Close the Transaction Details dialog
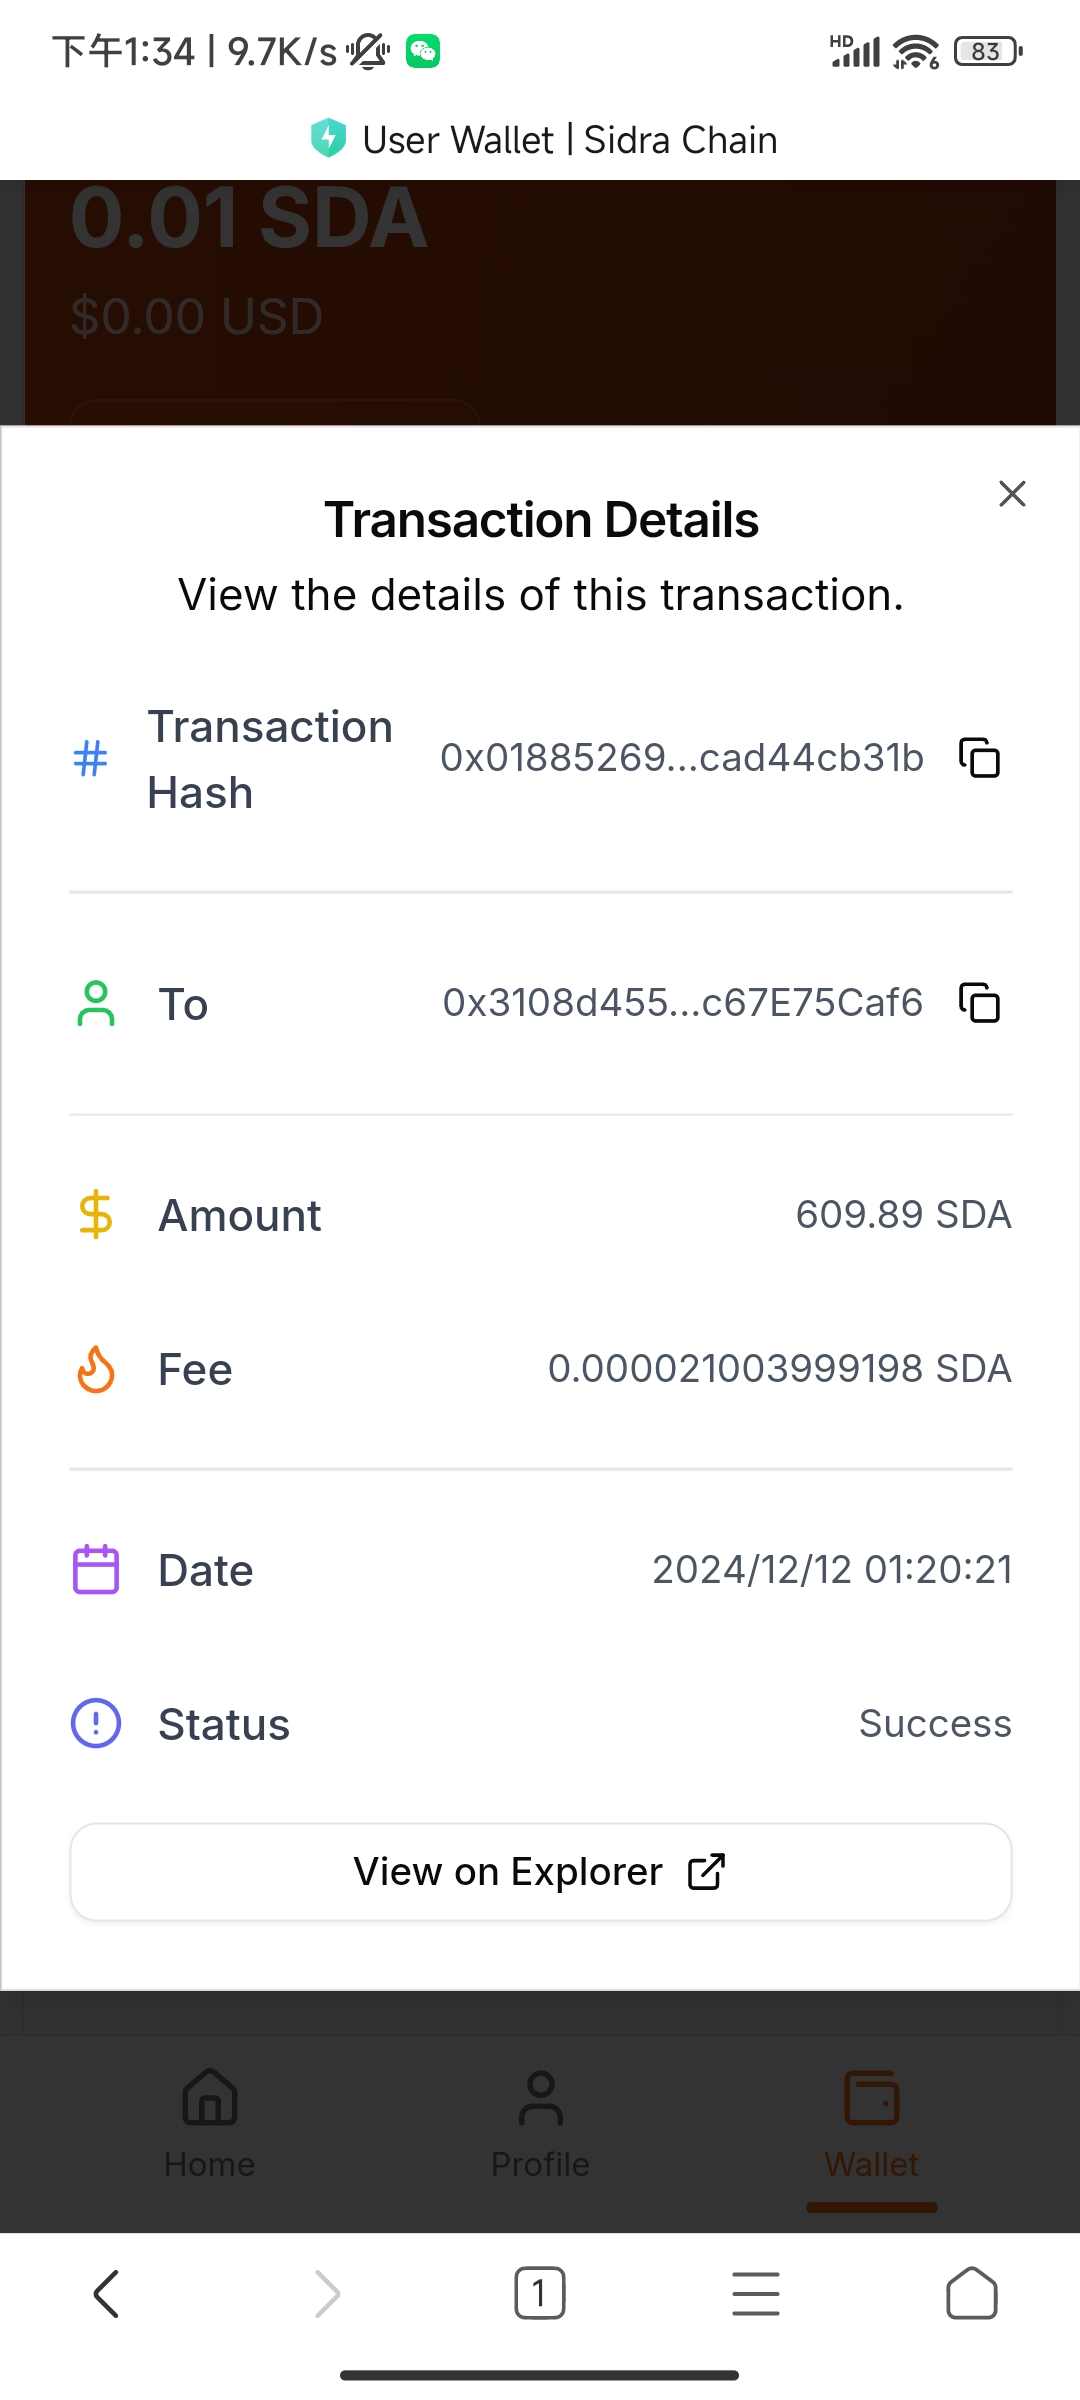Screen dimensions: 1080x2400 tap(1012, 493)
